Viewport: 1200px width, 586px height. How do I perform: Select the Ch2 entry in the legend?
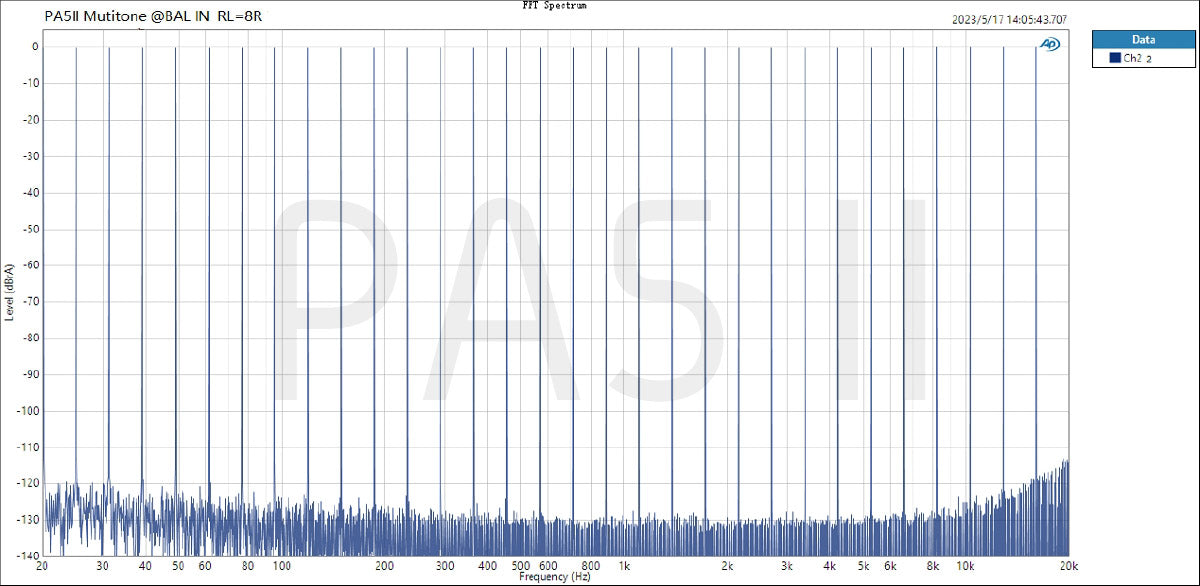[1136, 59]
